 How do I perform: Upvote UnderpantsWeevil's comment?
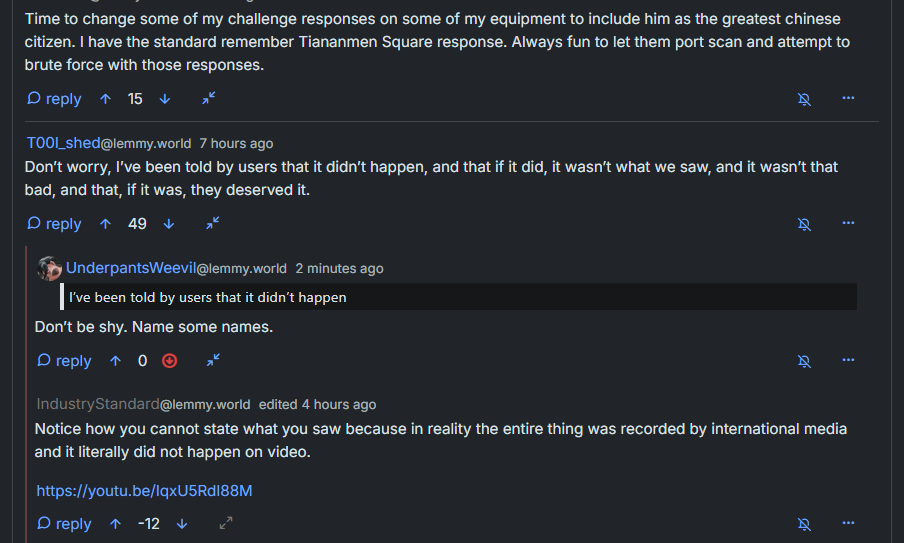point(116,361)
